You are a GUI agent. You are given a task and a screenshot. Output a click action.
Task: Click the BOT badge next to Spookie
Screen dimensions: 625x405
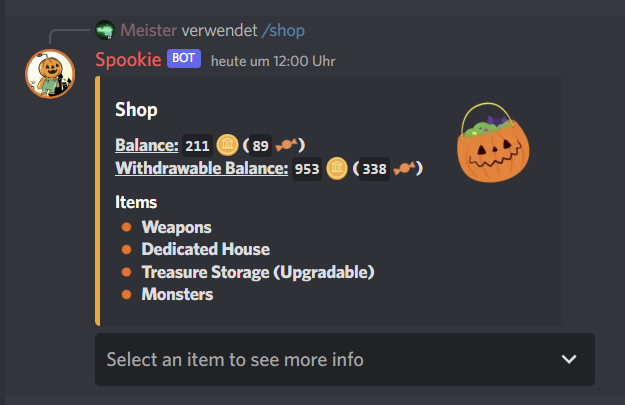184,59
